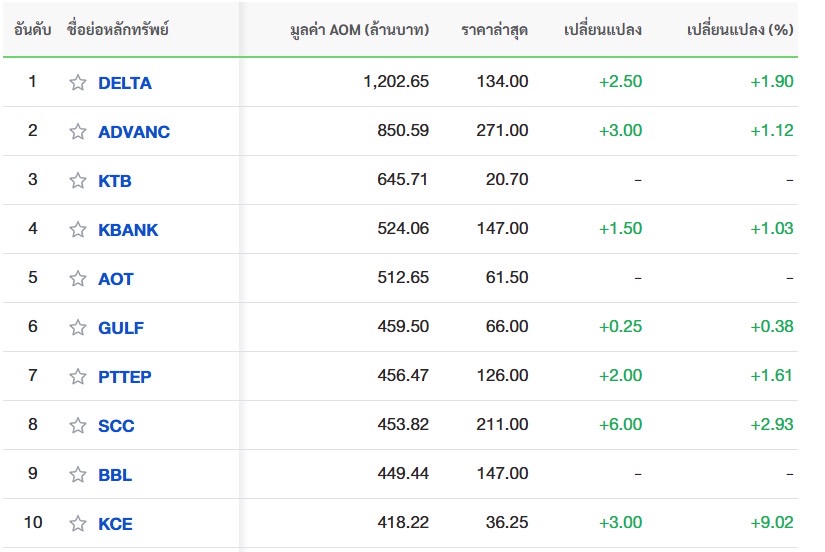Open the DELTA stock link
This screenshot has width=825, height=552.
coord(125,83)
